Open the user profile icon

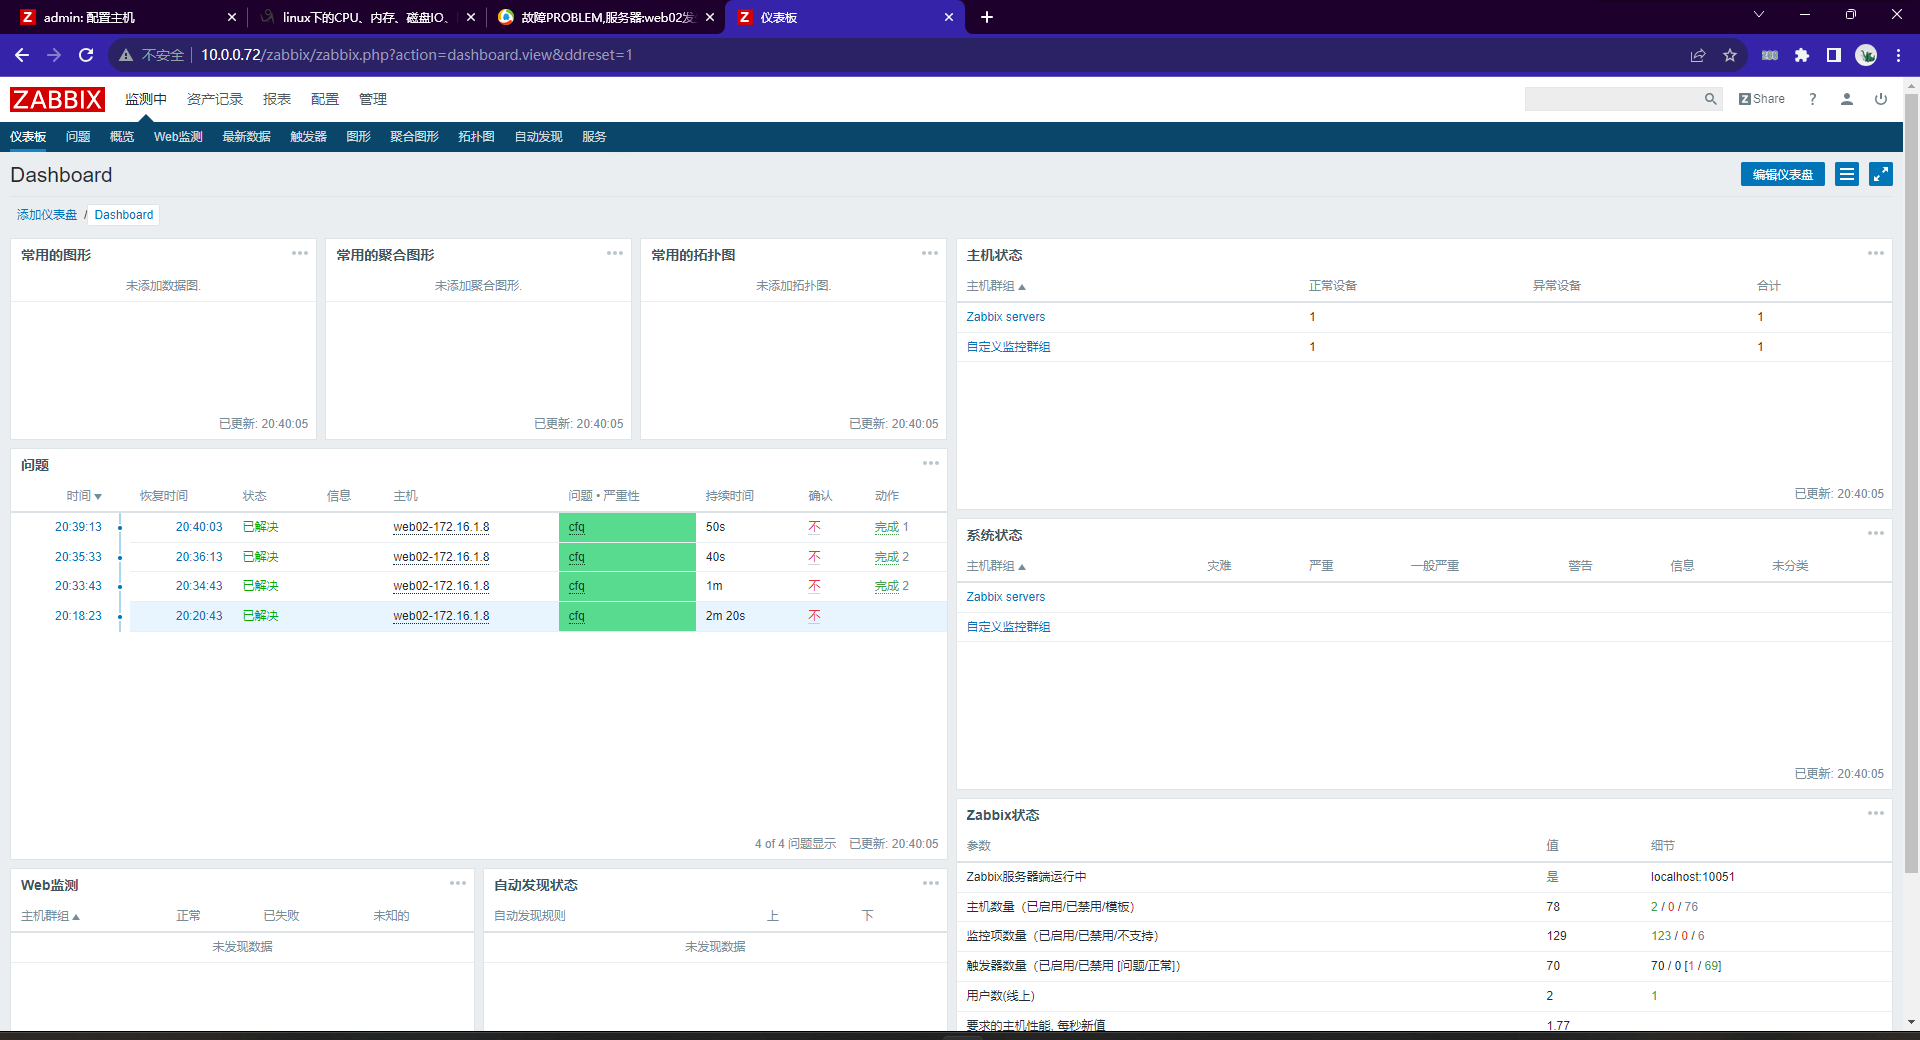[x=1847, y=99]
